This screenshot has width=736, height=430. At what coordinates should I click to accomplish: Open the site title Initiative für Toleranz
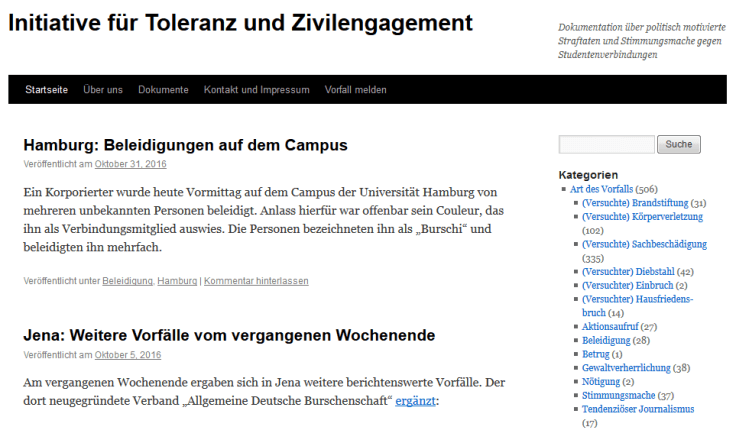pos(240,23)
